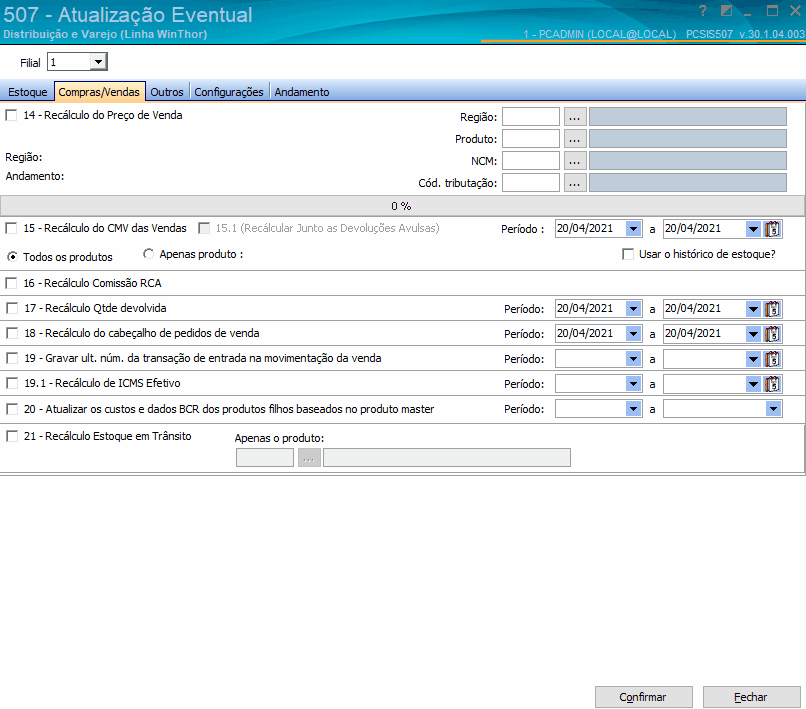Click the window restore-down icon in title bar
The height and width of the screenshot is (709, 806).
tap(726, 11)
